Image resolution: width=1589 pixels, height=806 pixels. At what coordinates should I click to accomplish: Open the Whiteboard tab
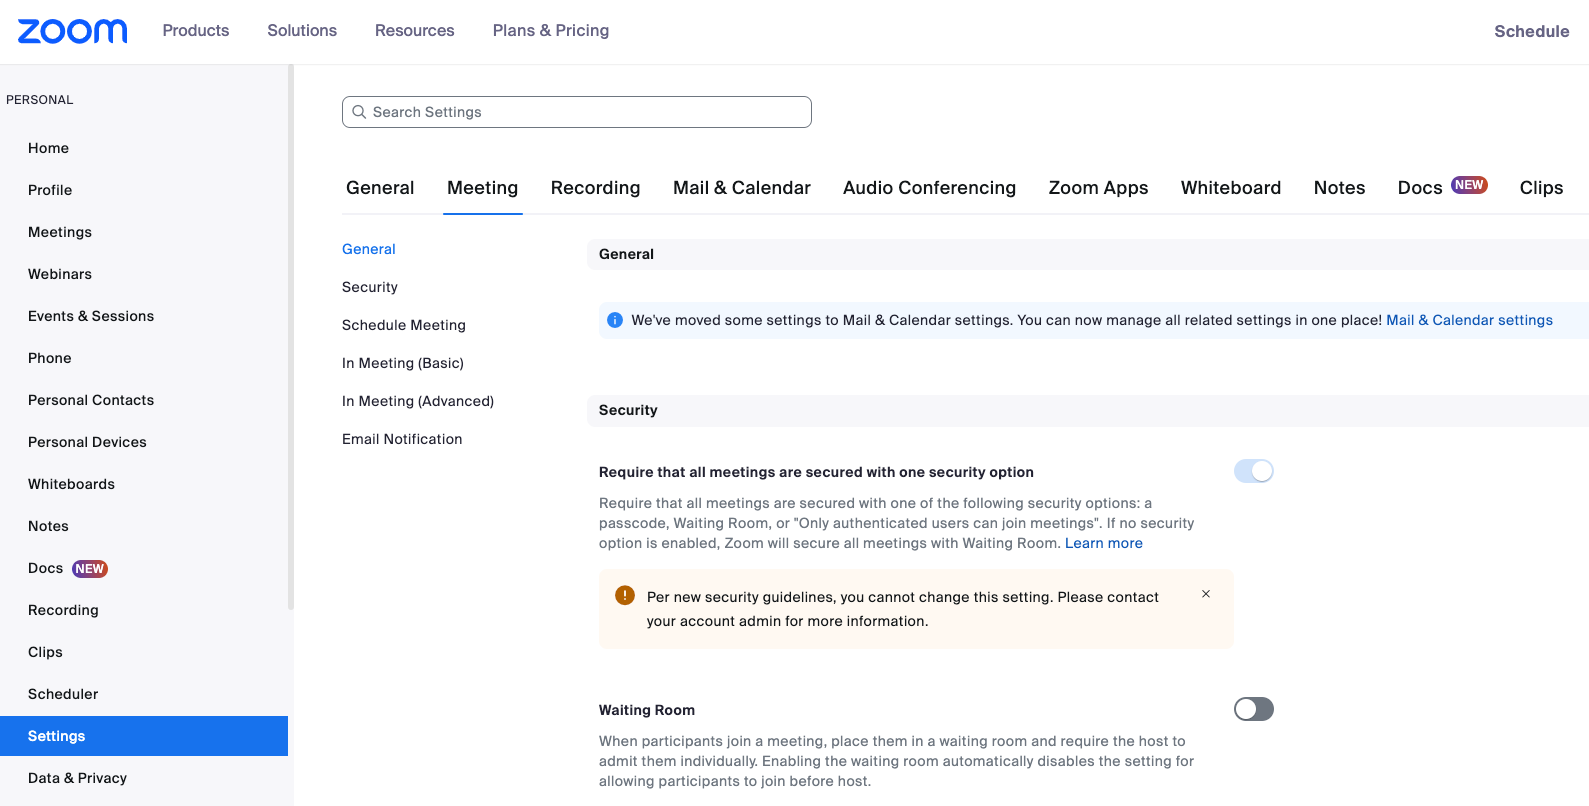click(1231, 188)
